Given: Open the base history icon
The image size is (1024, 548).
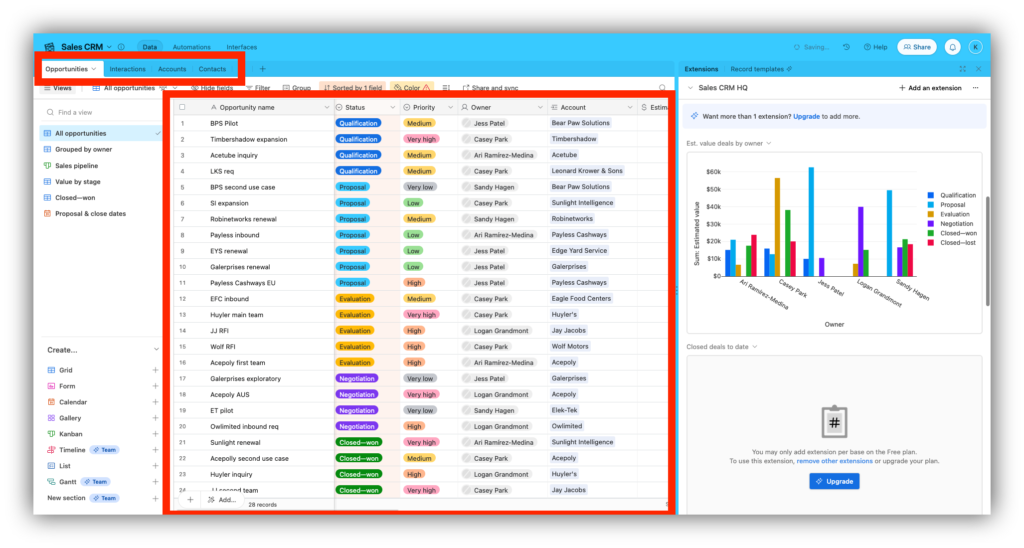Looking at the screenshot, I should coord(846,47).
